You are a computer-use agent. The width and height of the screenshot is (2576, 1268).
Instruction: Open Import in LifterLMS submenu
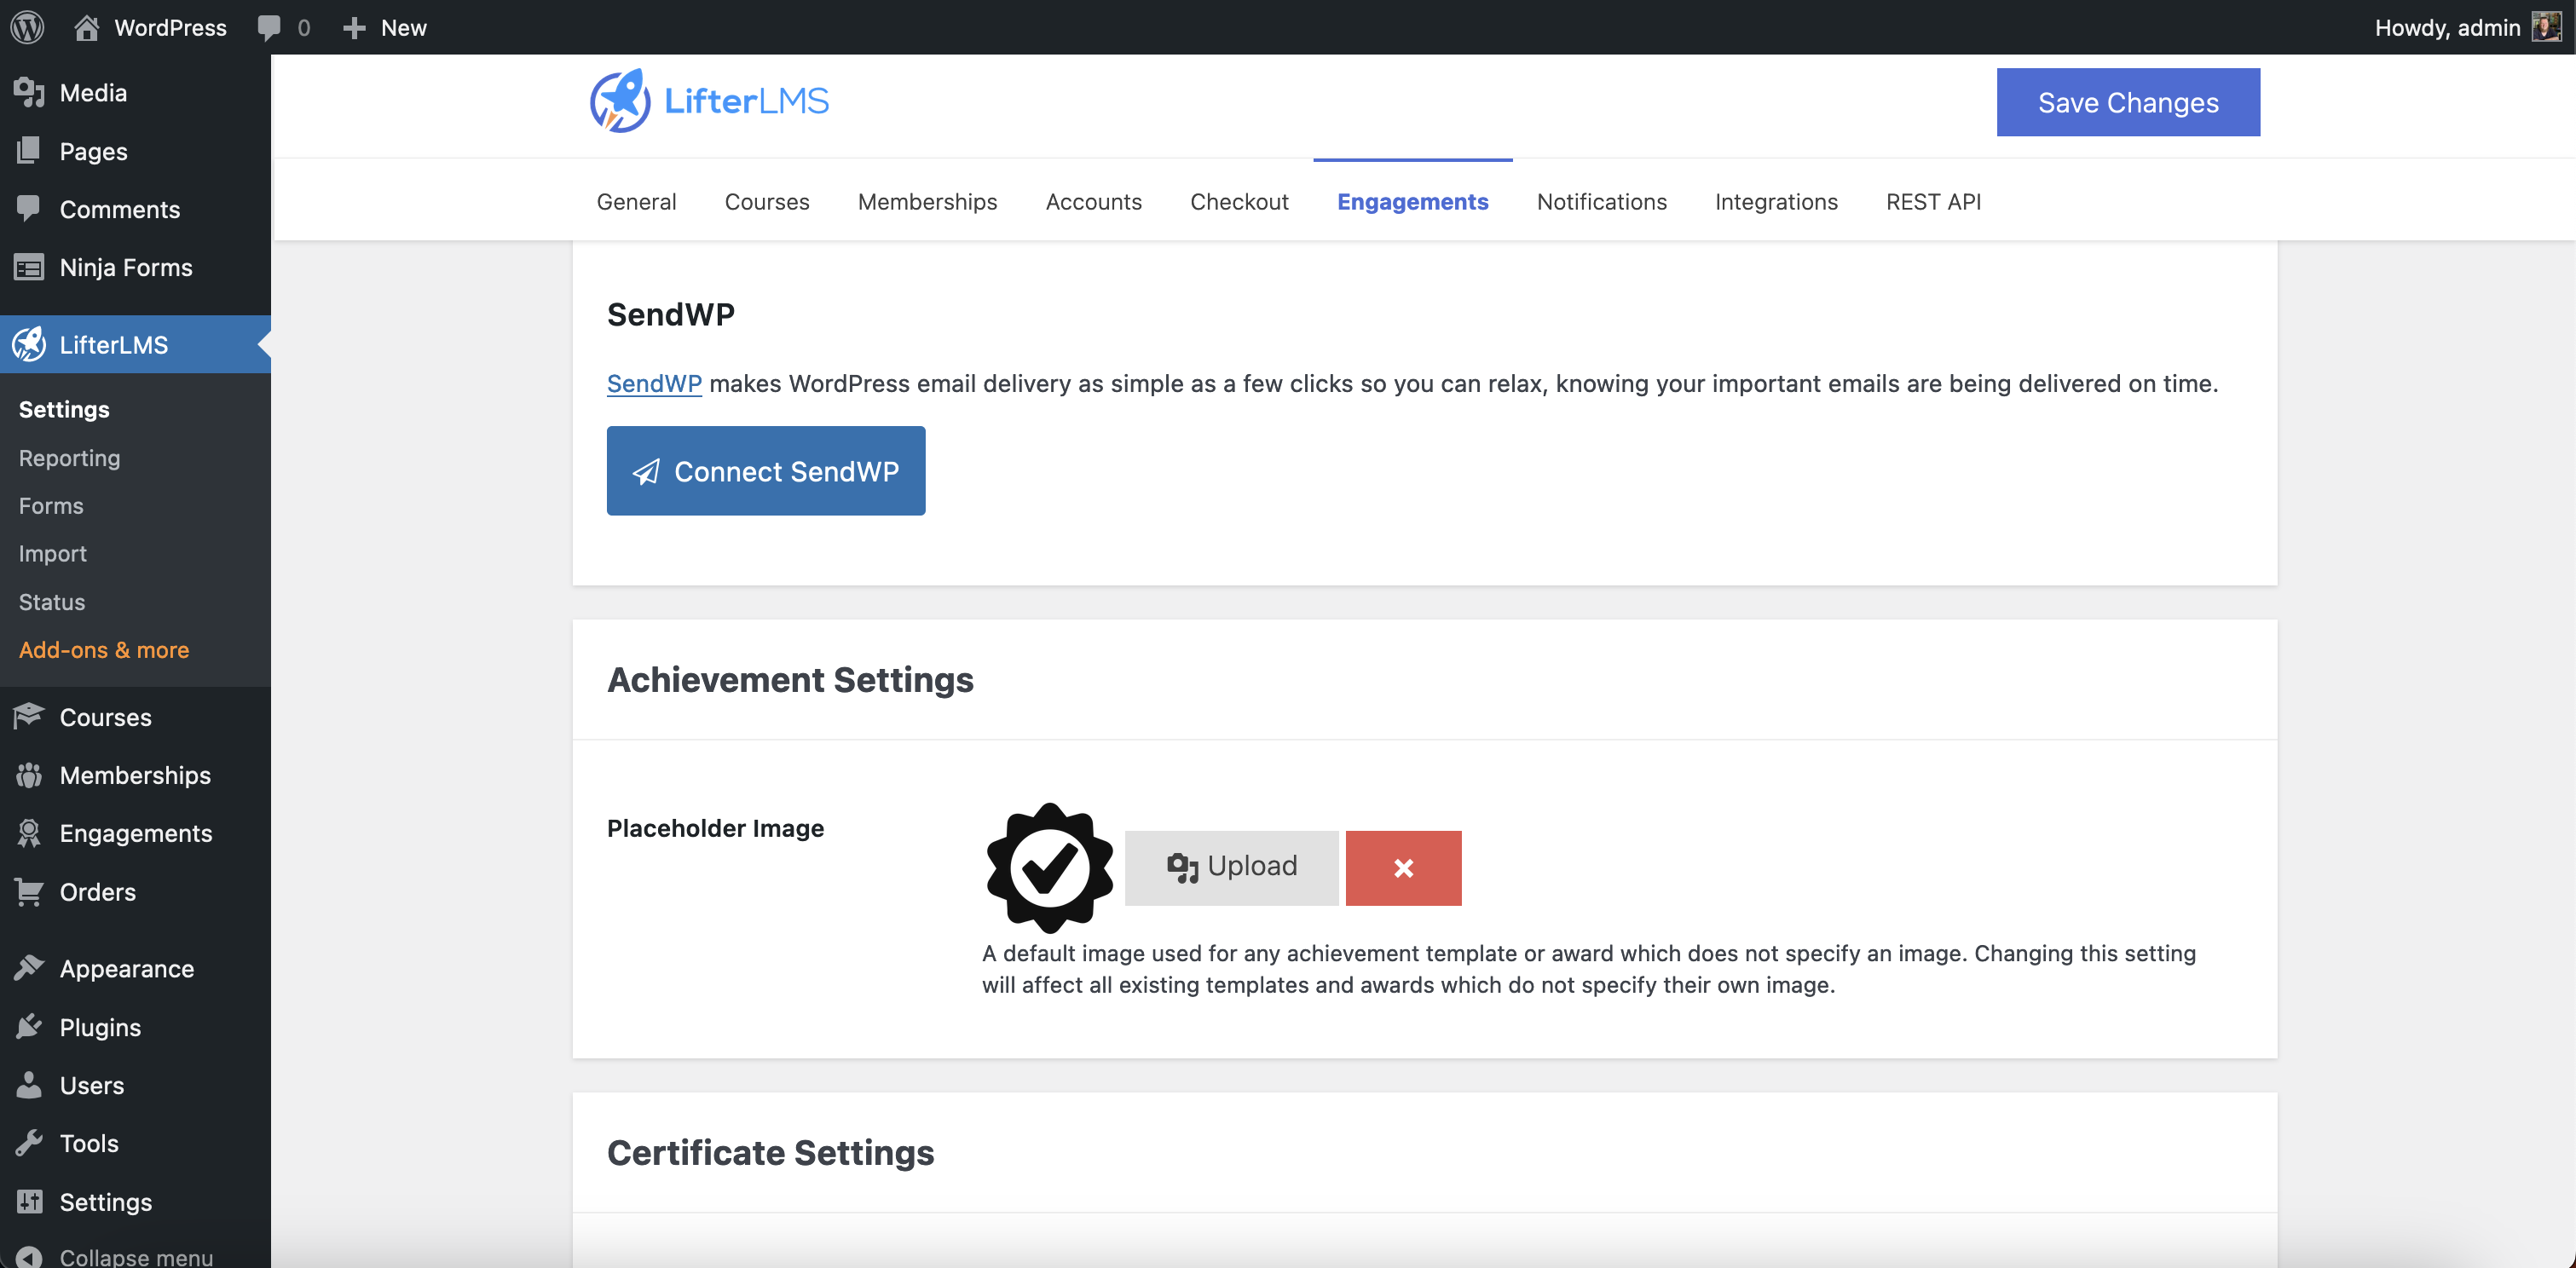click(x=52, y=553)
